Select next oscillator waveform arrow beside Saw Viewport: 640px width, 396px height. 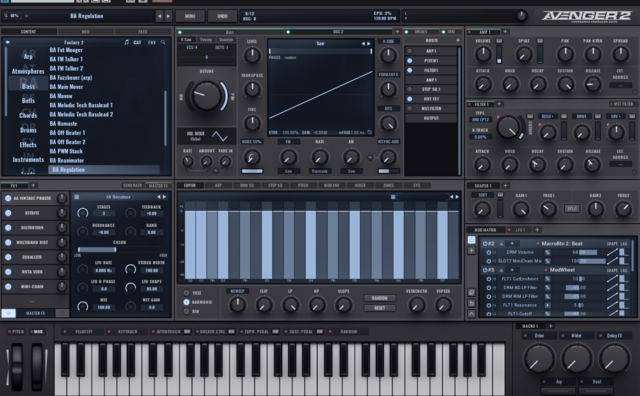pos(369,43)
